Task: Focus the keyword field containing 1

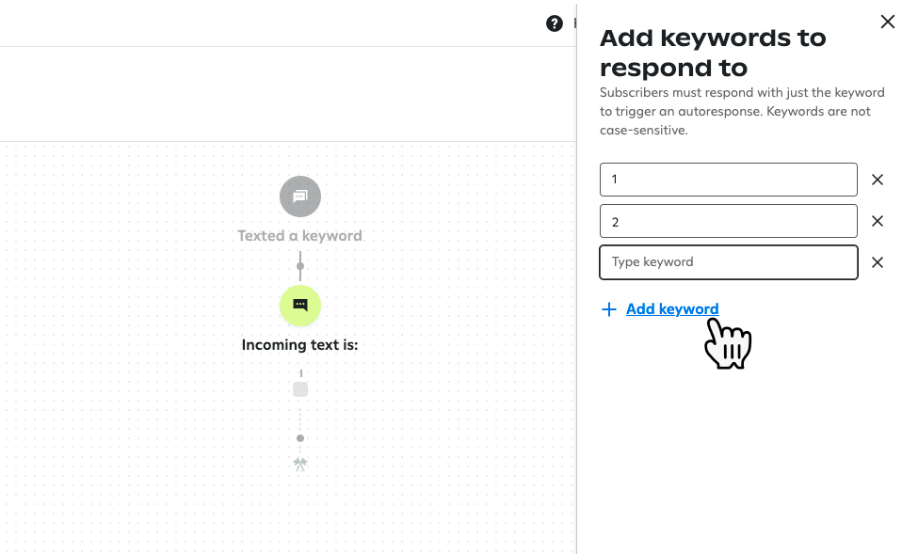Action: (728, 179)
